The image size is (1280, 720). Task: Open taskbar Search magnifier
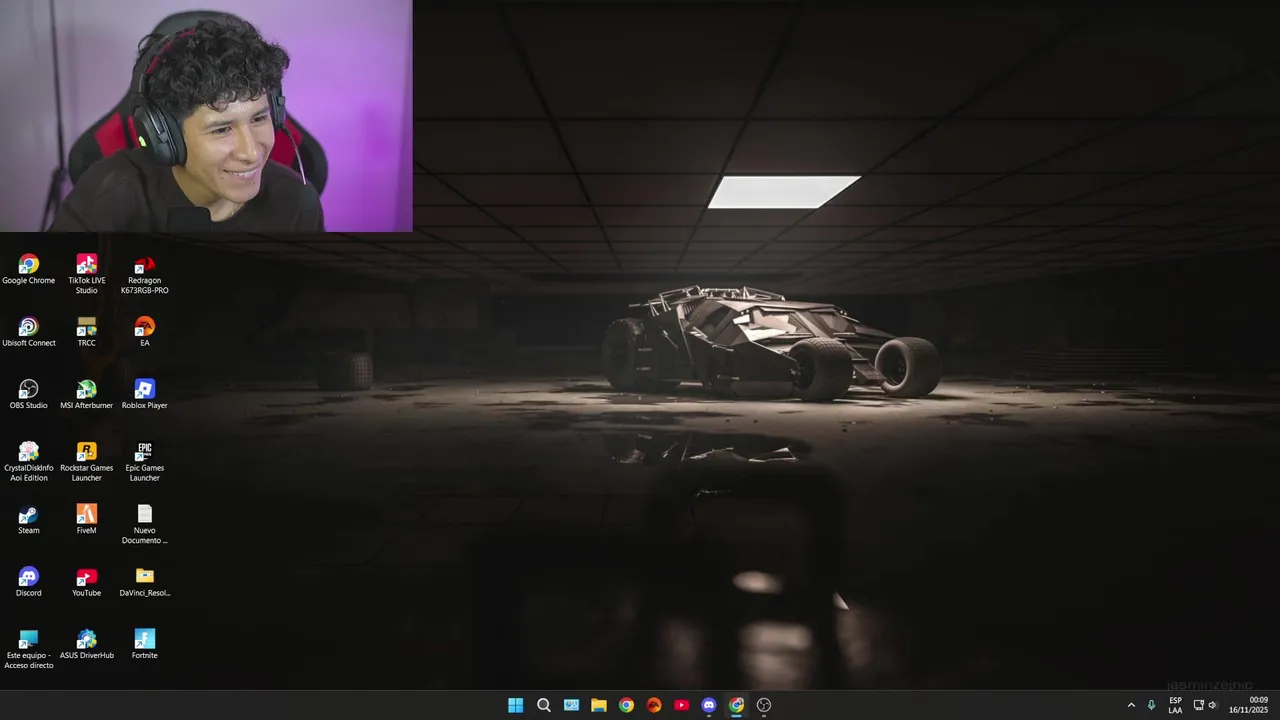[543, 705]
